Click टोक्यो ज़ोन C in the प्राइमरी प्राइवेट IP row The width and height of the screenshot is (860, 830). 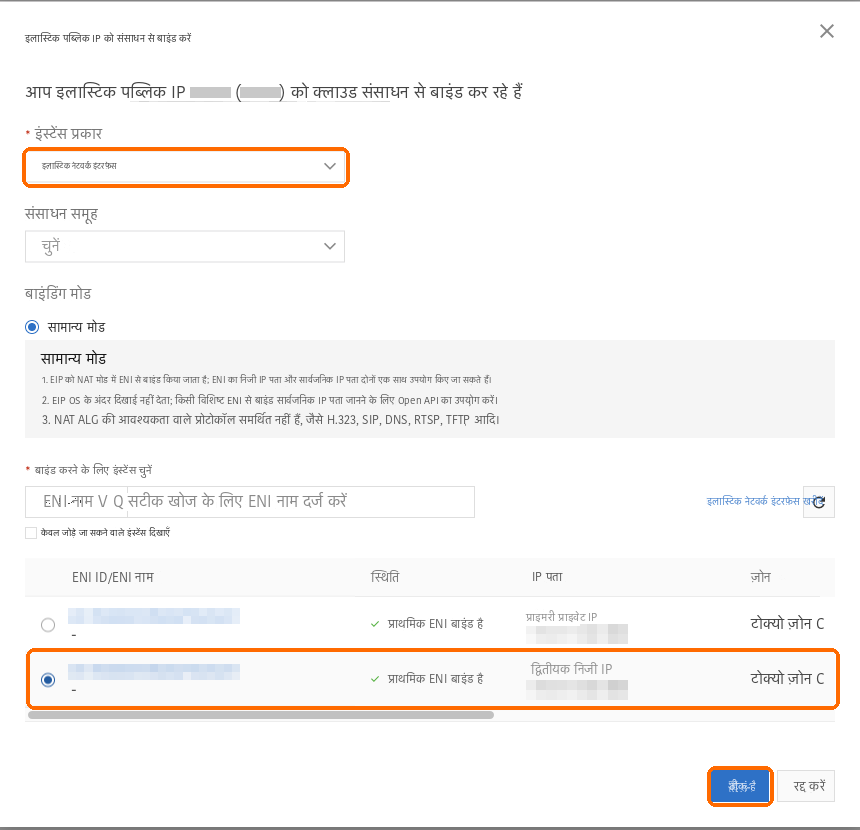point(787,624)
